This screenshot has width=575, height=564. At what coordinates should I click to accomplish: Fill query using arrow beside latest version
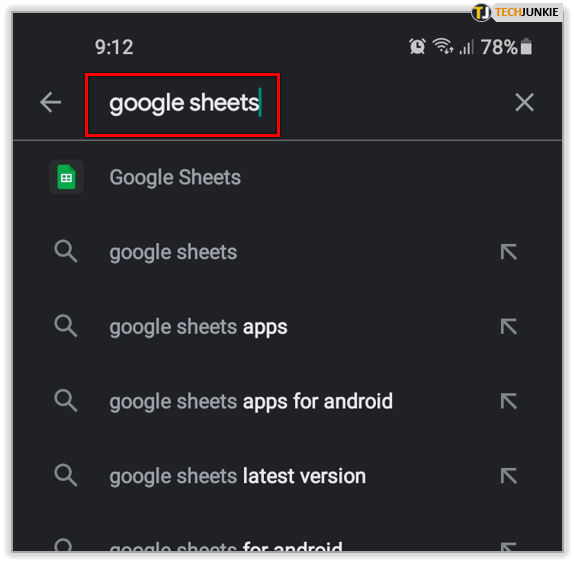click(509, 476)
